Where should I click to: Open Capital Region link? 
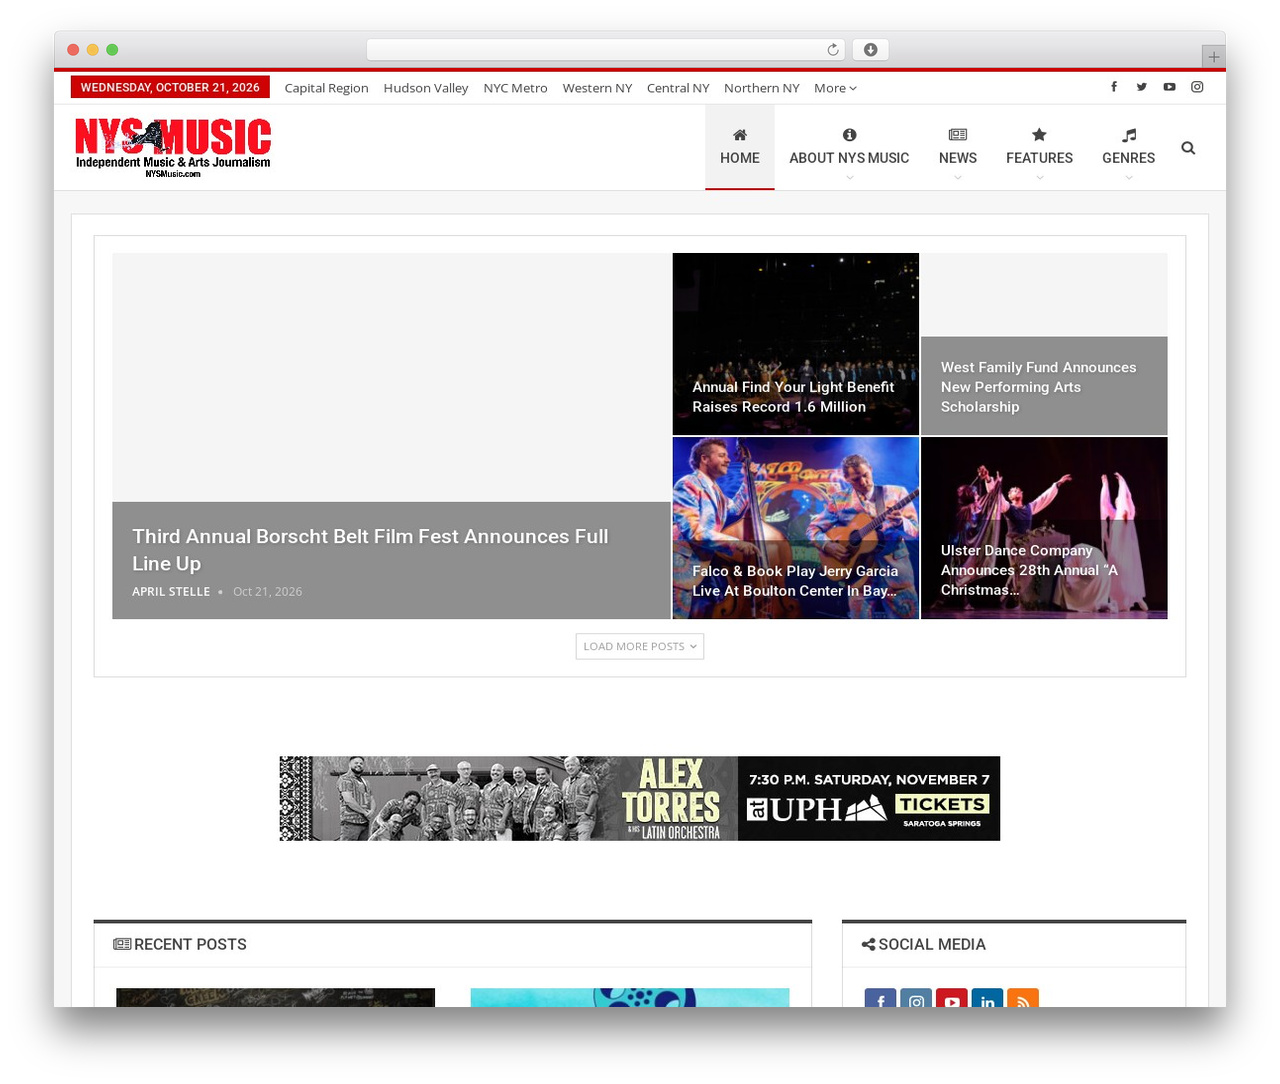[x=326, y=88]
